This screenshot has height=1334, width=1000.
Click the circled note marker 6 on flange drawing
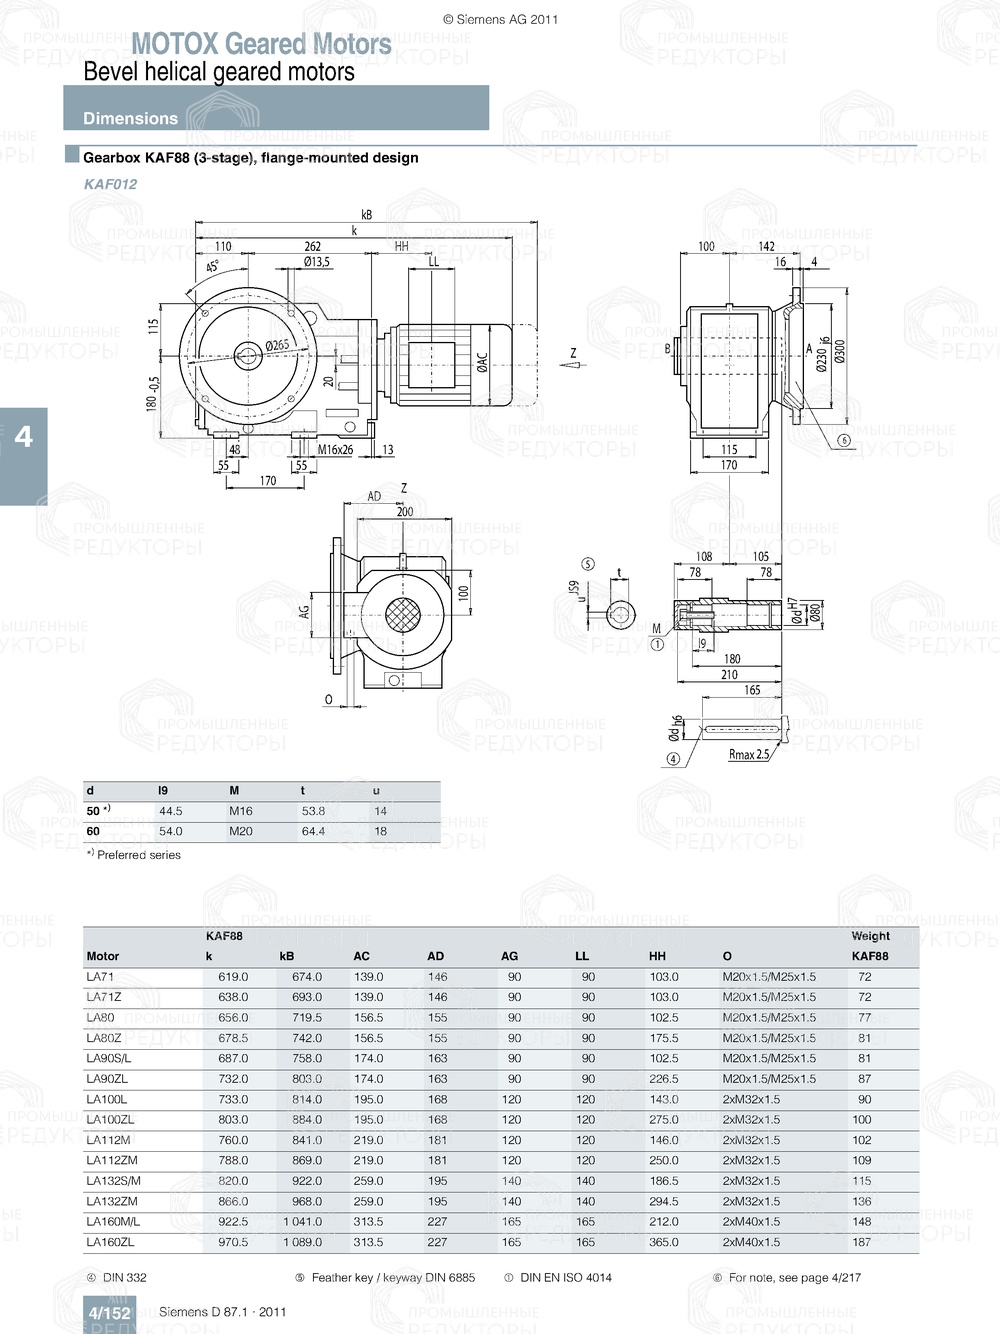coord(843,438)
